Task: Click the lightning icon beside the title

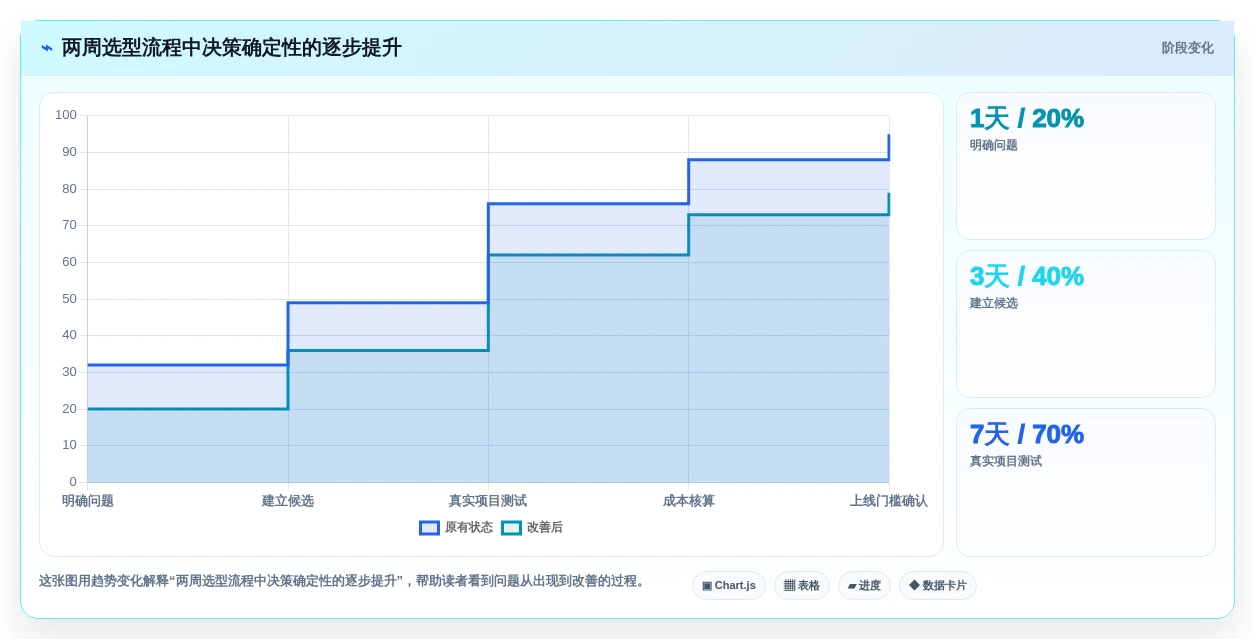Action: pyautogui.click(x=47, y=48)
